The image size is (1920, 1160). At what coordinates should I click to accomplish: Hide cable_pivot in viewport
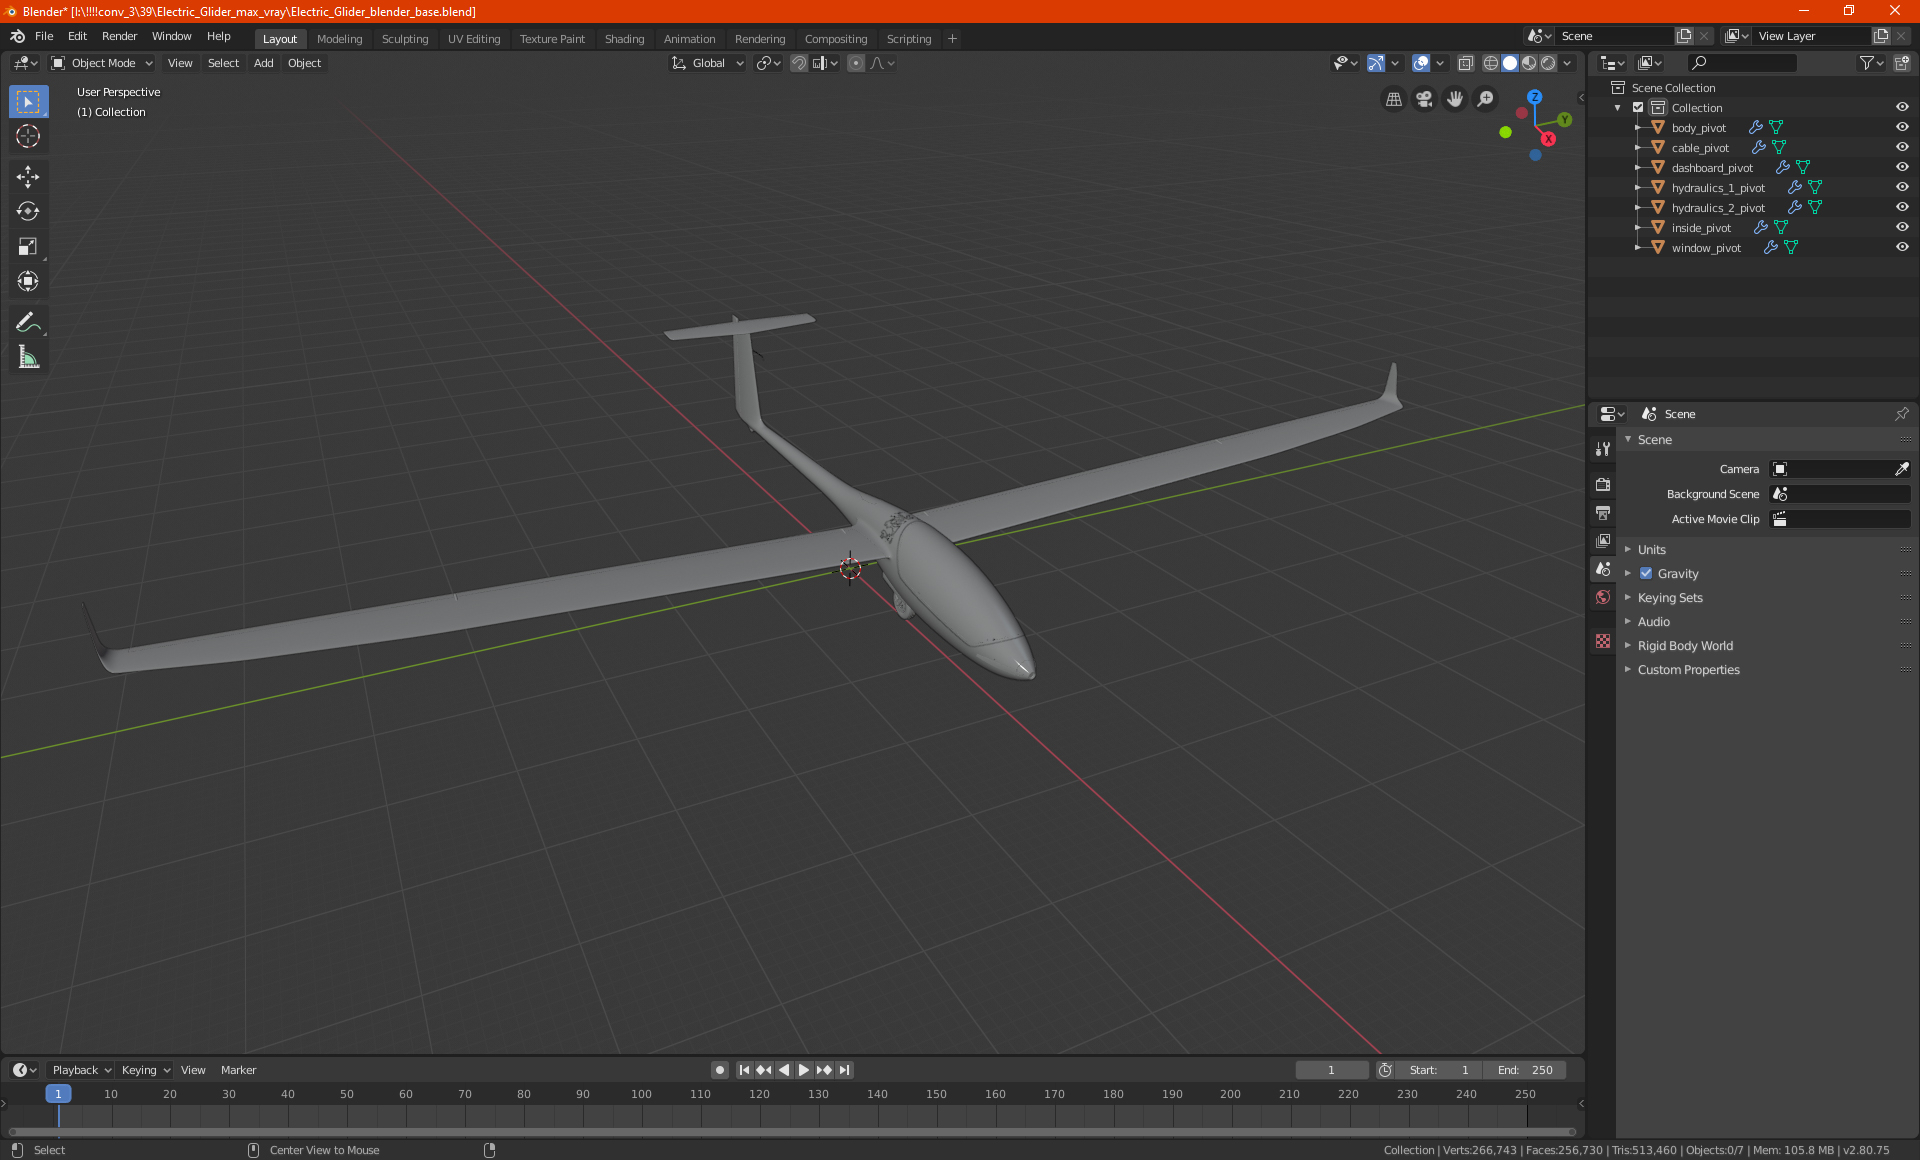coord(1902,148)
